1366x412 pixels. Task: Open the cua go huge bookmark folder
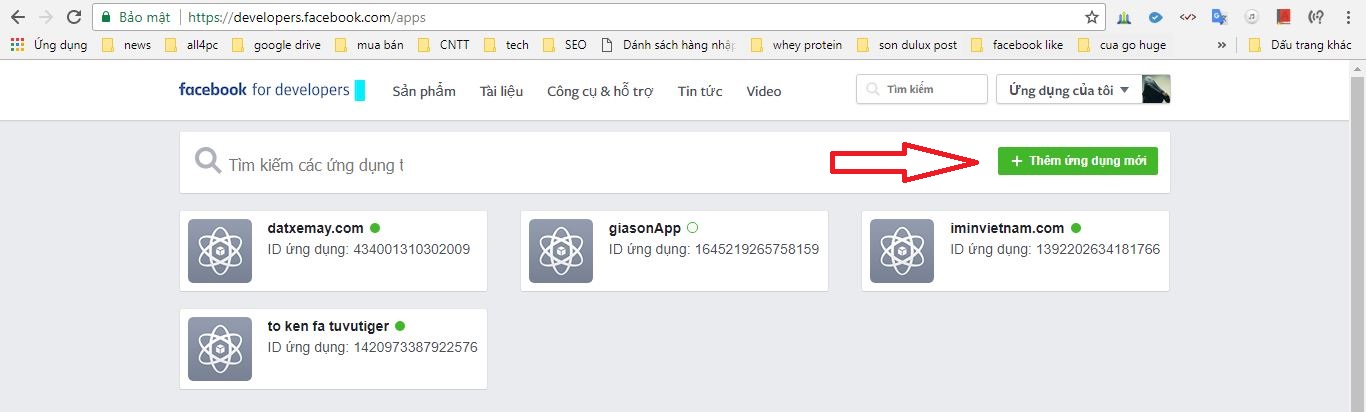pos(1121,45)
